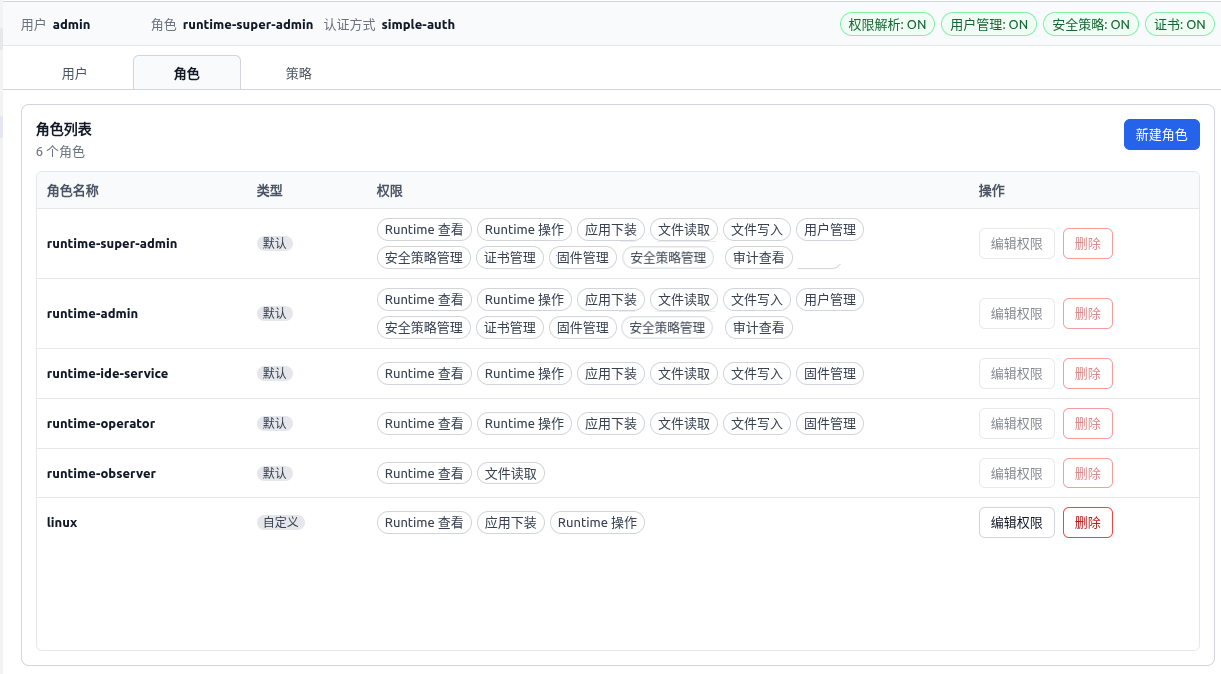The image size is (1221, 674).
Task: Click 文件读取 tag in runtime-ide-service row
Action: pyautogui.click(x=684, y=374)
